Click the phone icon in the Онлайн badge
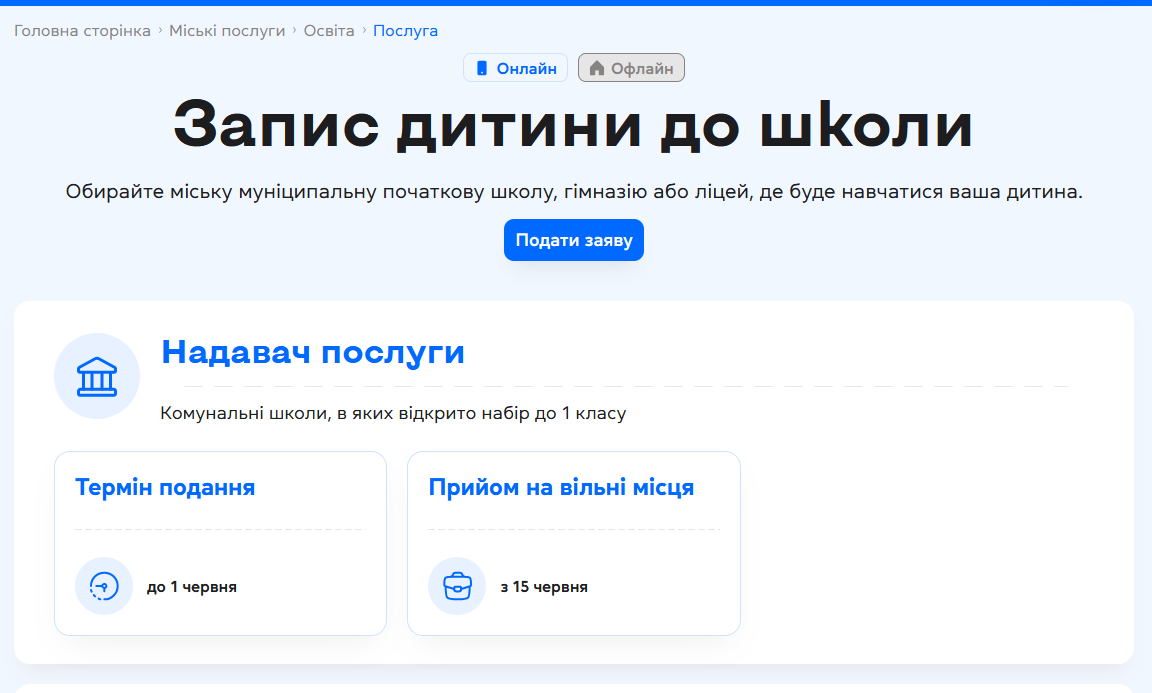This screenshot has width=1152, height=693. [482, 68]
